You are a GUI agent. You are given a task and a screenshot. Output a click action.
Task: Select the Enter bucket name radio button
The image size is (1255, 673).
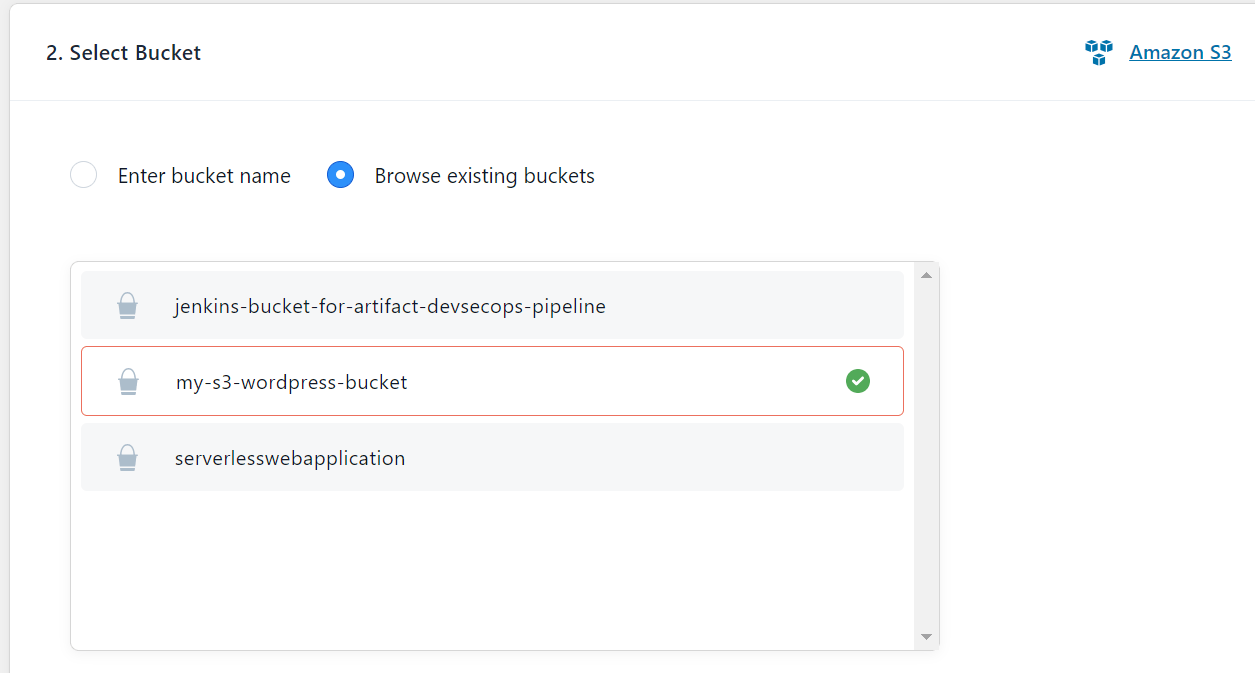pyautogui.click(x=83, y=174)
